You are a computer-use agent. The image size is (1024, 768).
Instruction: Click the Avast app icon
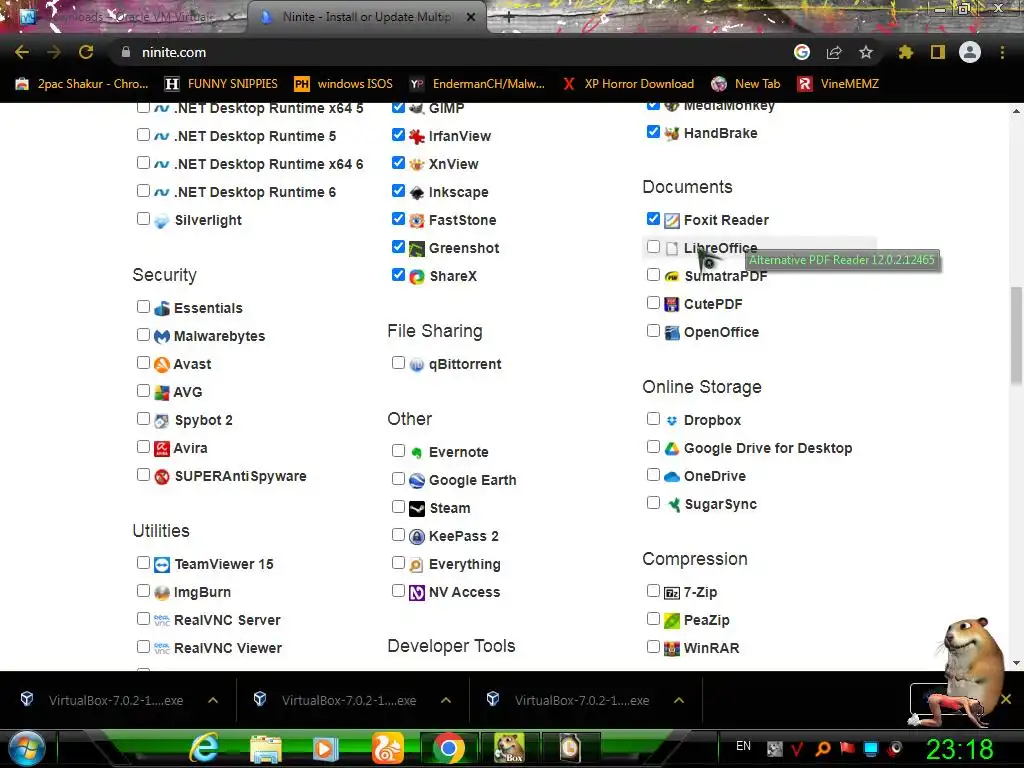[162, 364]
